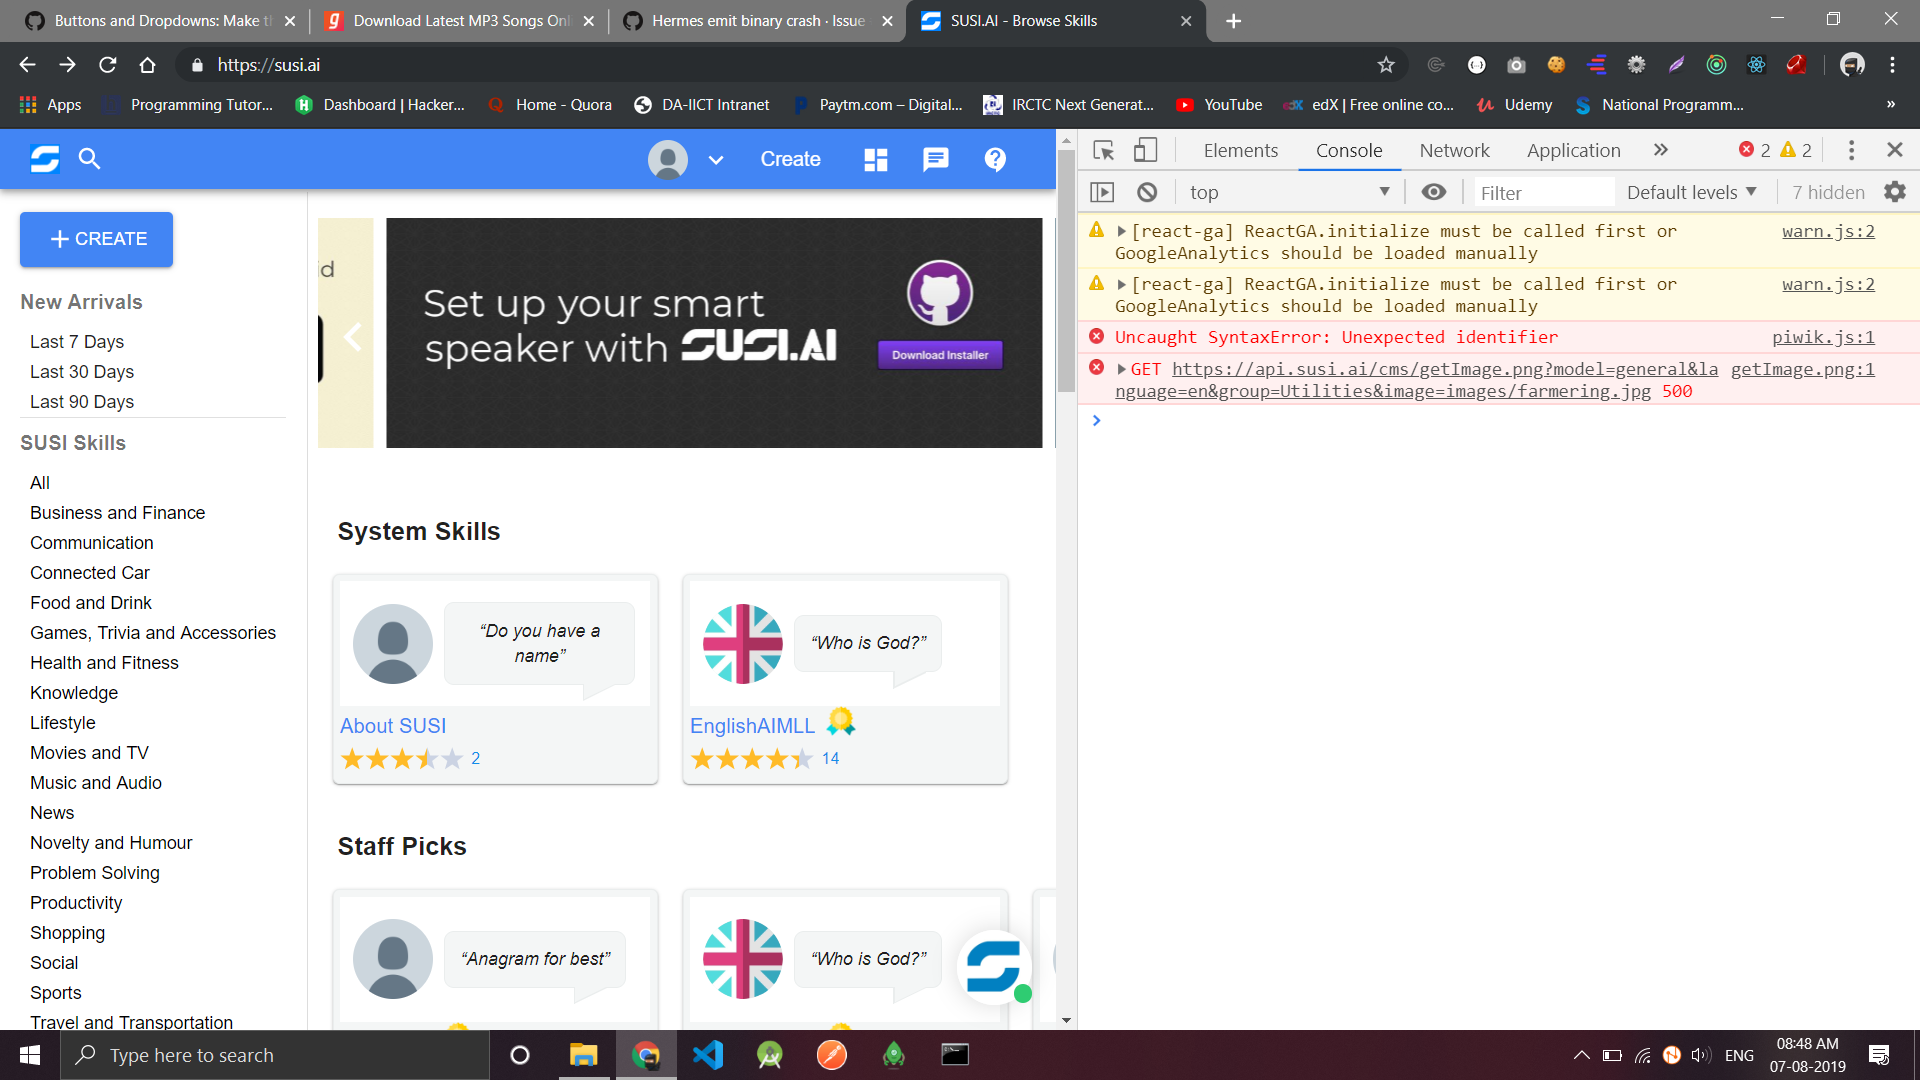Click the dashboard grid icon in header
The image size is (1920, 1080).
point(875,159)
